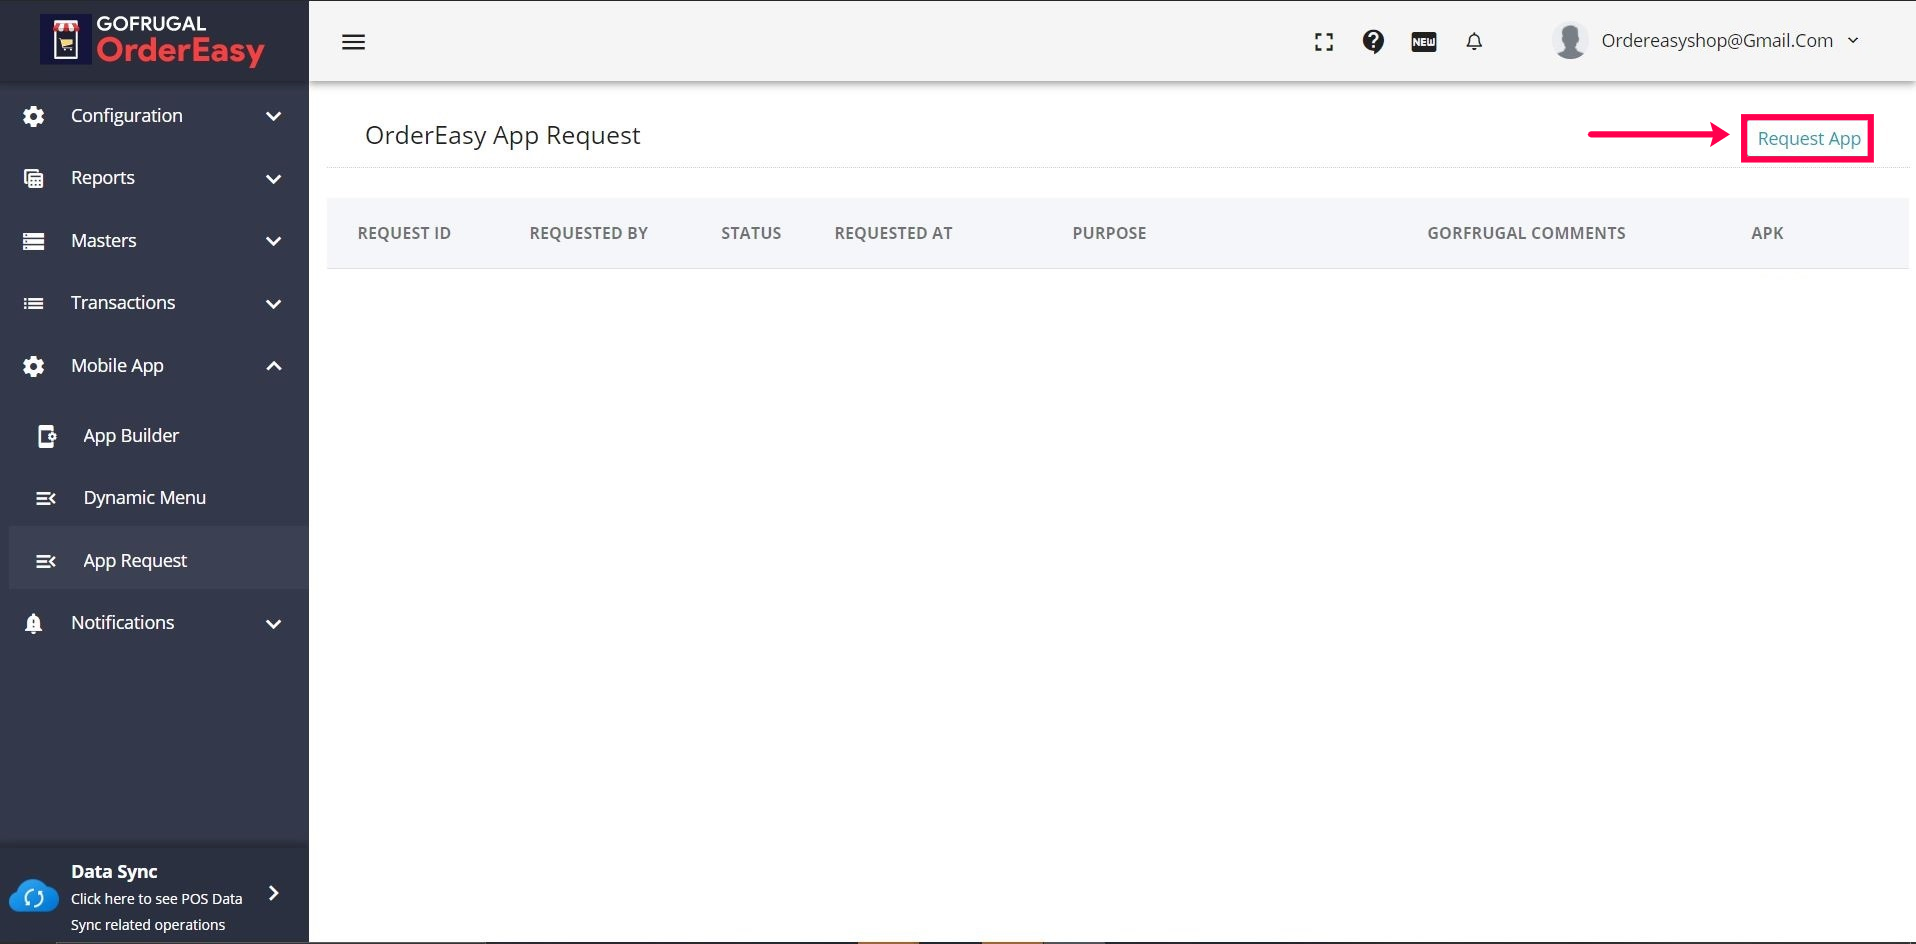Image resolution: width=1916 pixels, height=944 pixels.
Task: Open Data Sync operations panel
Action: (154, 896)
